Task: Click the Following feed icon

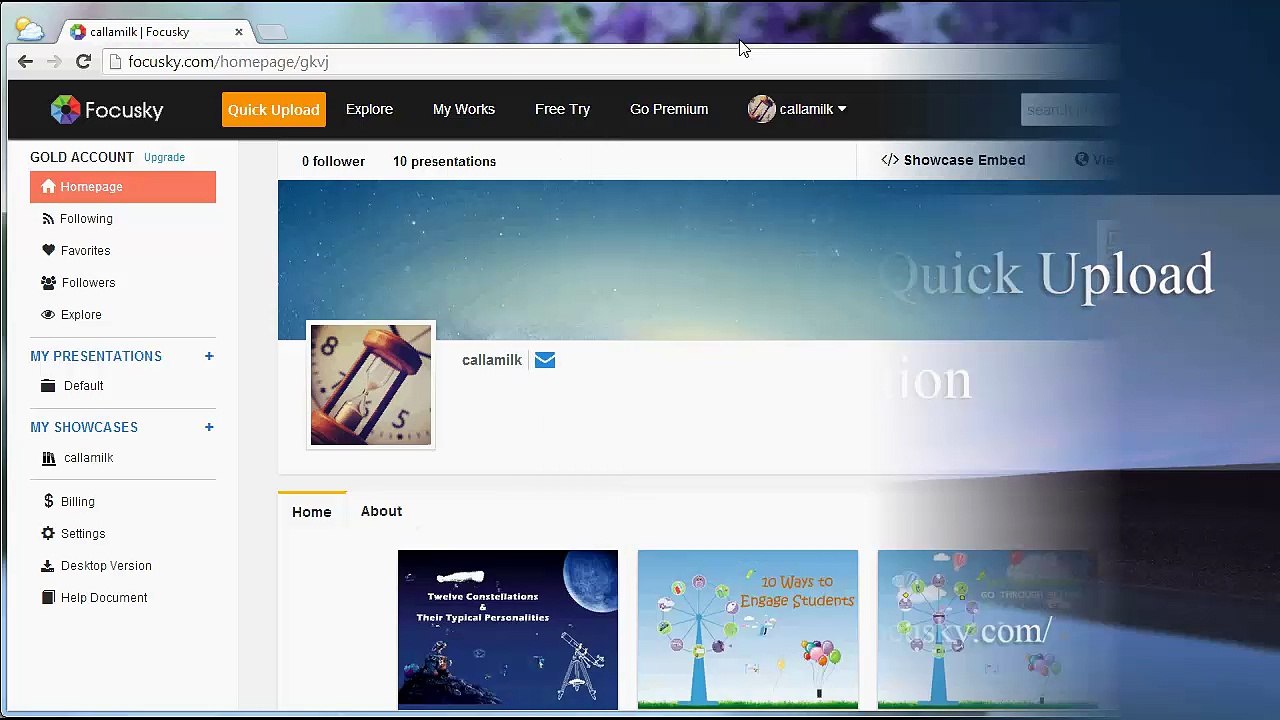Action: point(48,219)
